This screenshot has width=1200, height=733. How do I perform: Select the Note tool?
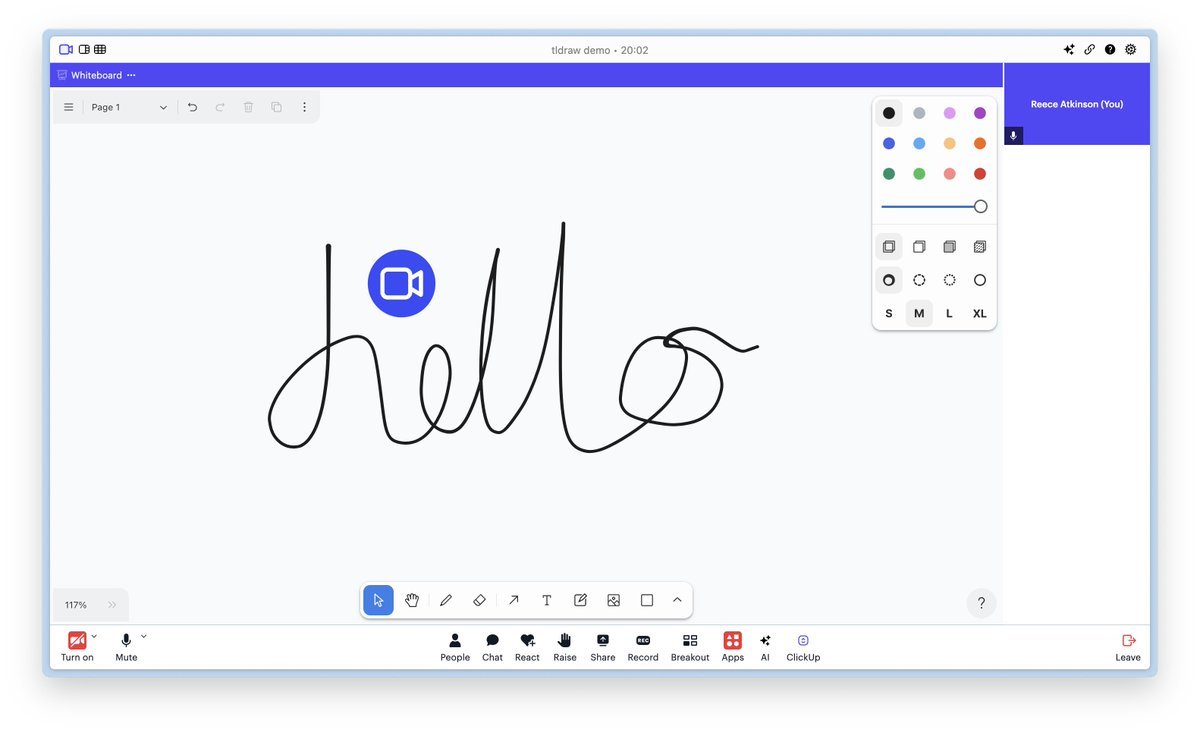[580, 600]
